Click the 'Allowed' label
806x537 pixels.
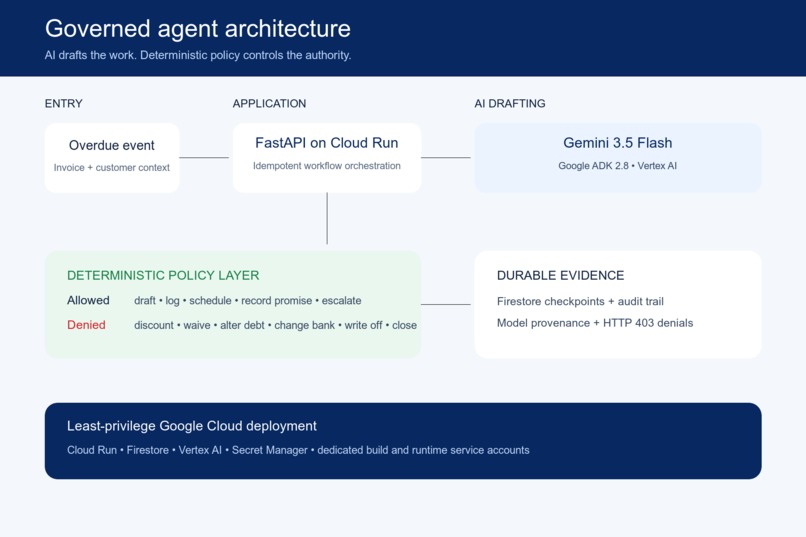click(x=88, y=301)
